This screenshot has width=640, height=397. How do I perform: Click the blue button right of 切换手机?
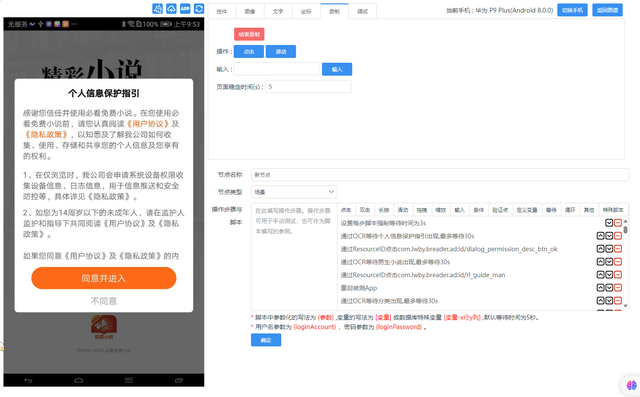point(607,10)
